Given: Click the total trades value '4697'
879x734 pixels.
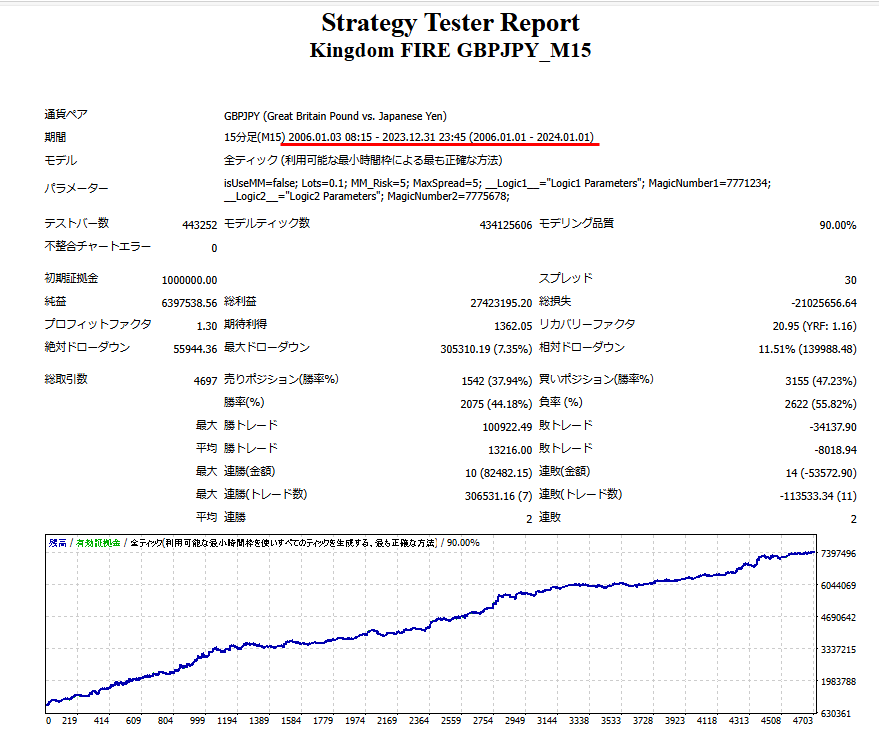Looking at the screenshot, I should click(x=205, y=381).
